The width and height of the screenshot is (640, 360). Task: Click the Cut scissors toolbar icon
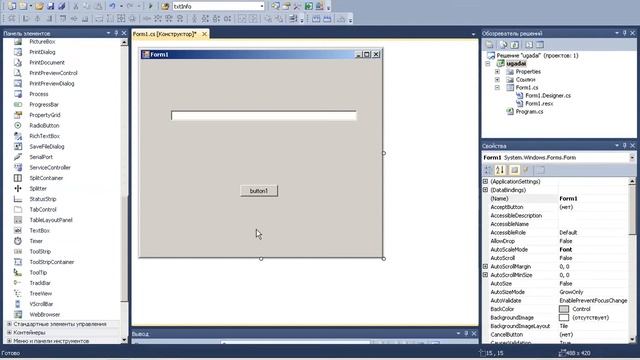tap(76, 6)
